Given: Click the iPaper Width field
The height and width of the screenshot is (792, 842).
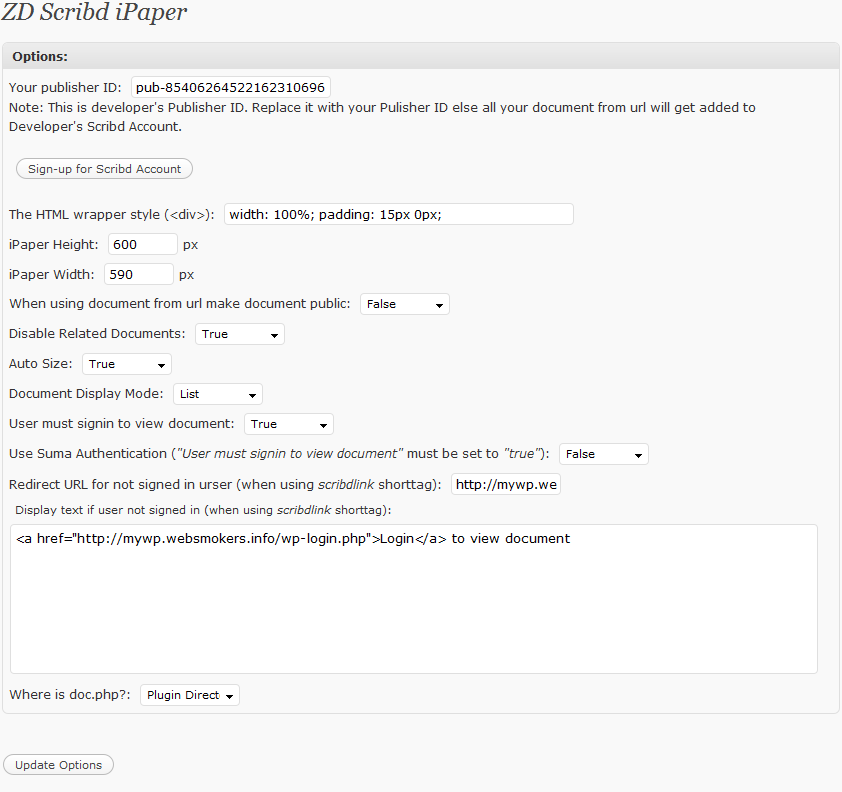Looking at the screenshot, I should click(139, 274).
